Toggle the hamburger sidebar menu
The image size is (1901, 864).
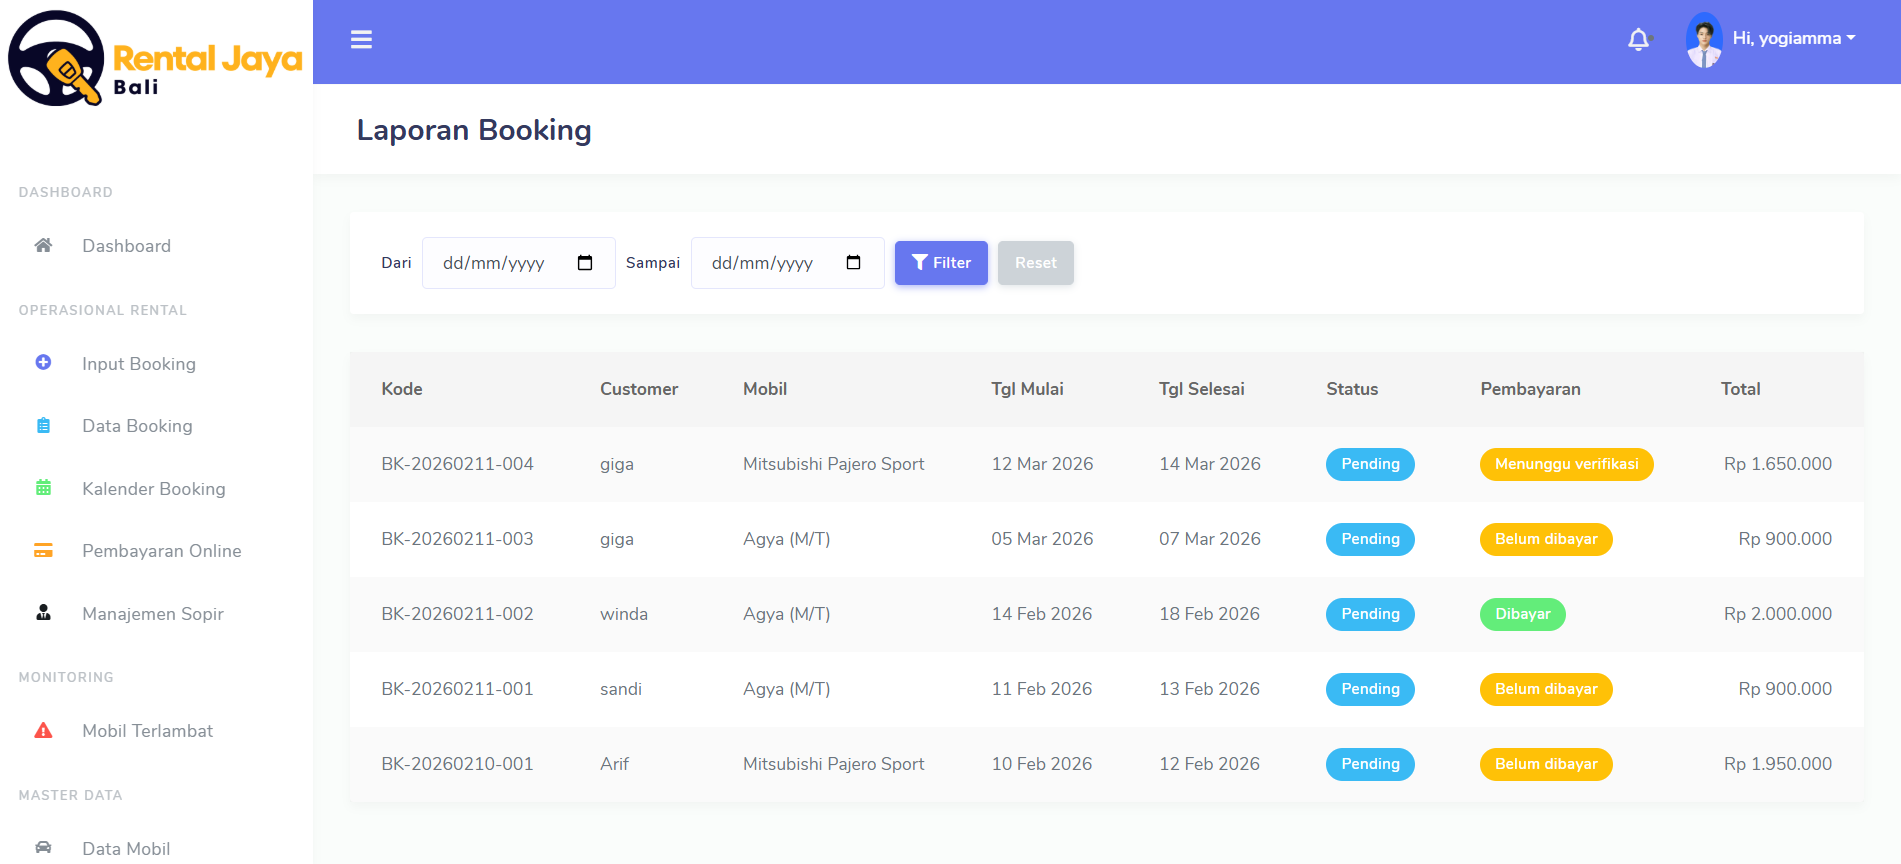tap(361, 40)
